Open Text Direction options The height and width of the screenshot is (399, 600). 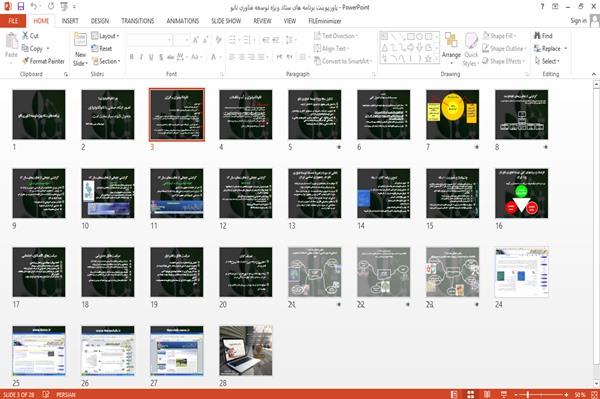pos(336,36)
